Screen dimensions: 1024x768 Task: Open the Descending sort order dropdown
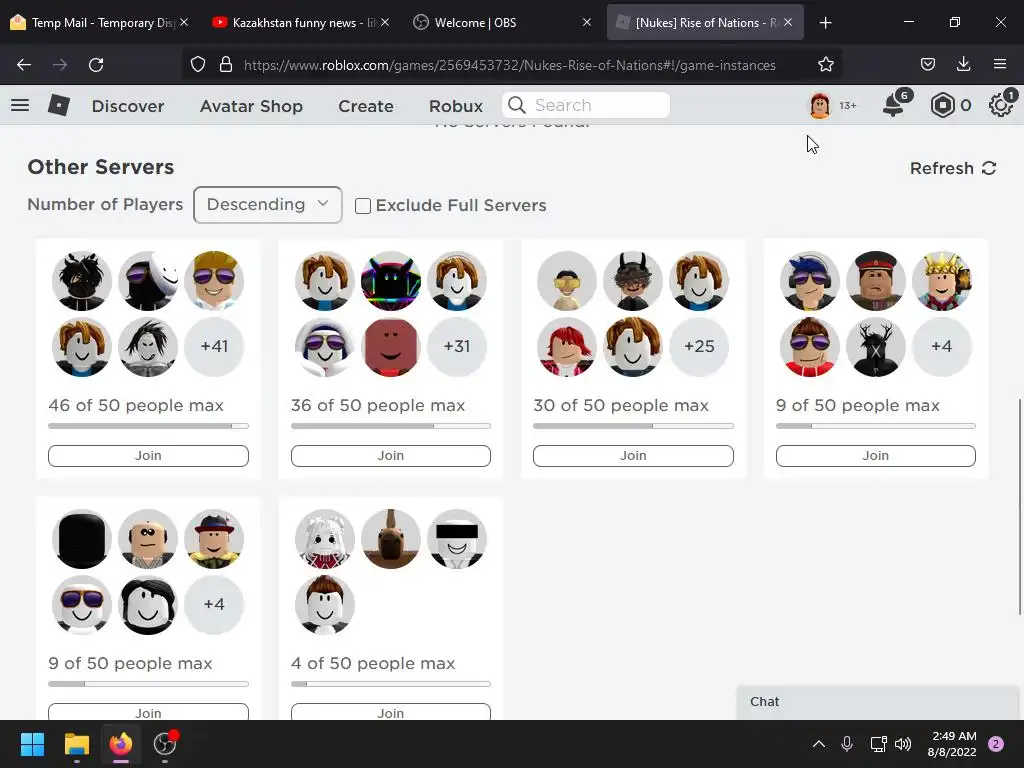[268, 204]
